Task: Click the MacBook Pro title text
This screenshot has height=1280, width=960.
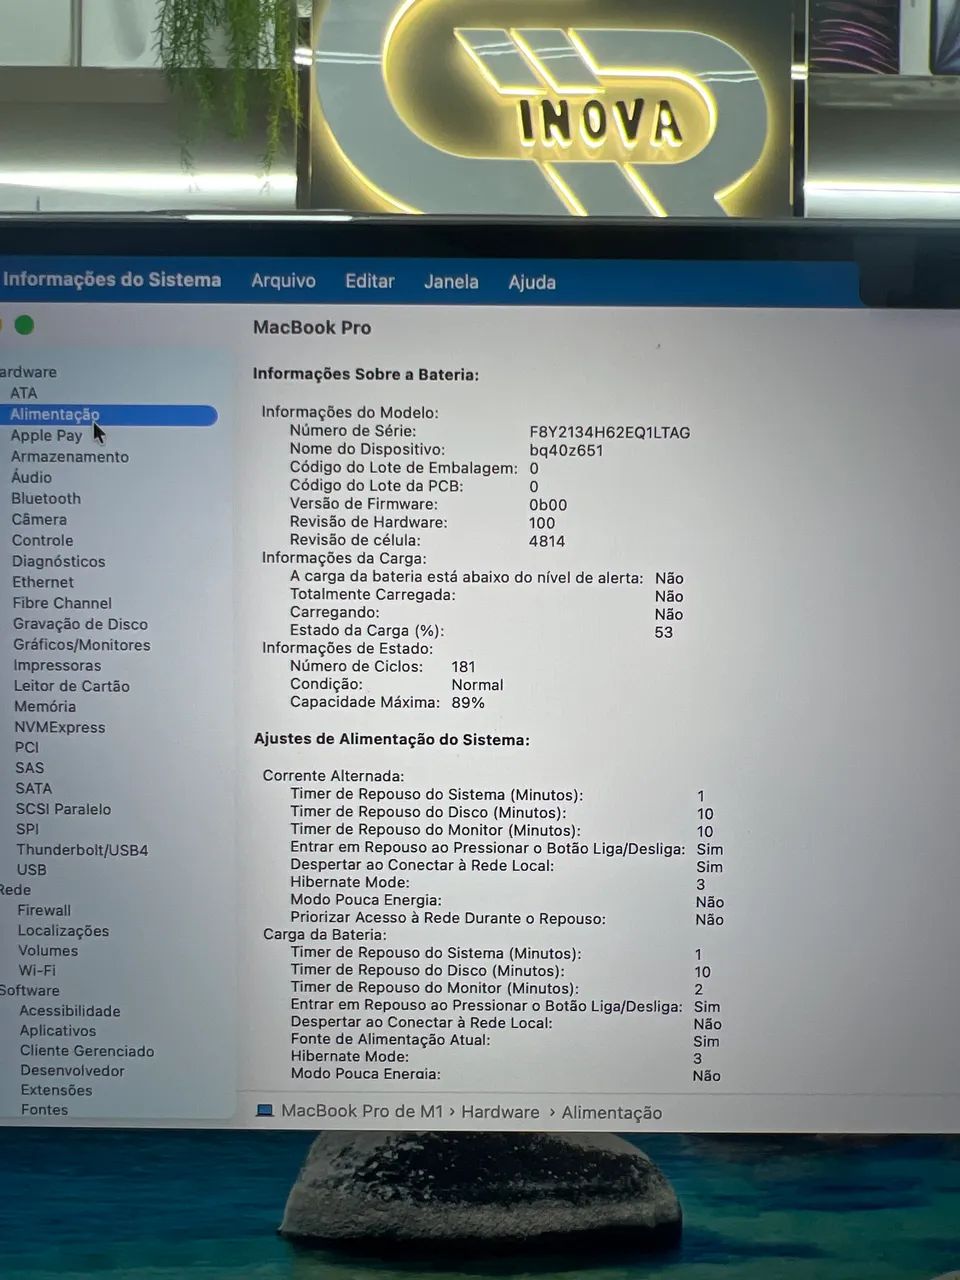Action: (x=312, y=327)
